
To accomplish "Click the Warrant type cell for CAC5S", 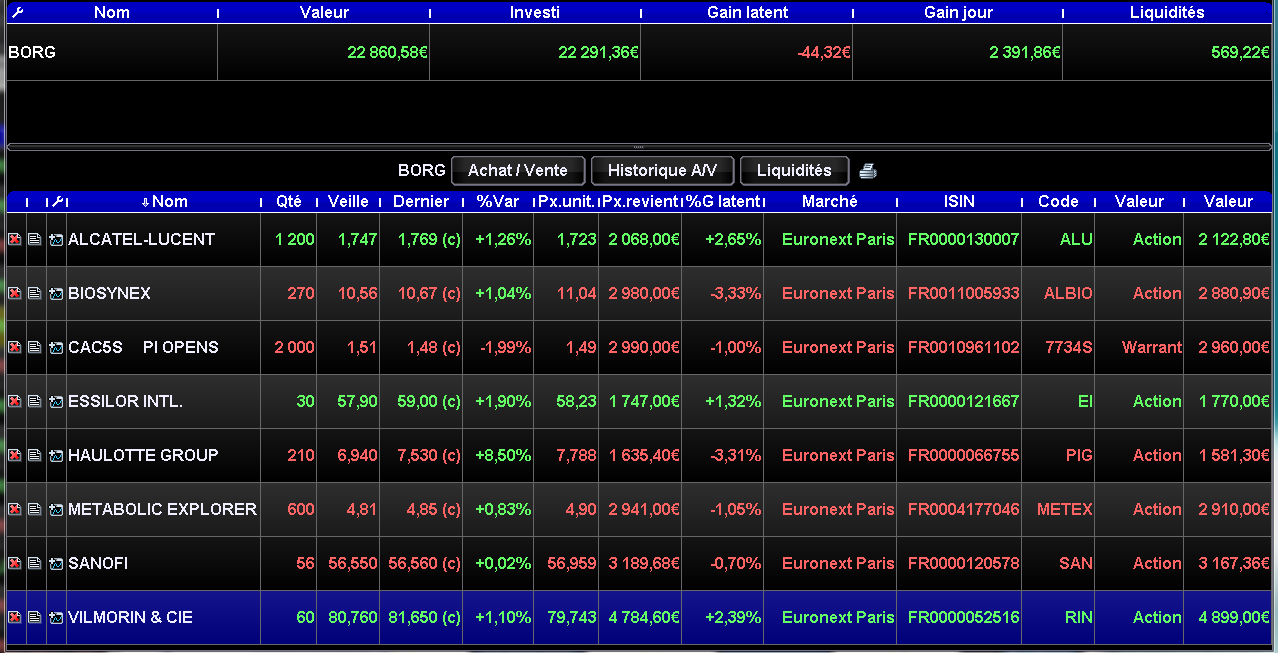I will 1139,348.
